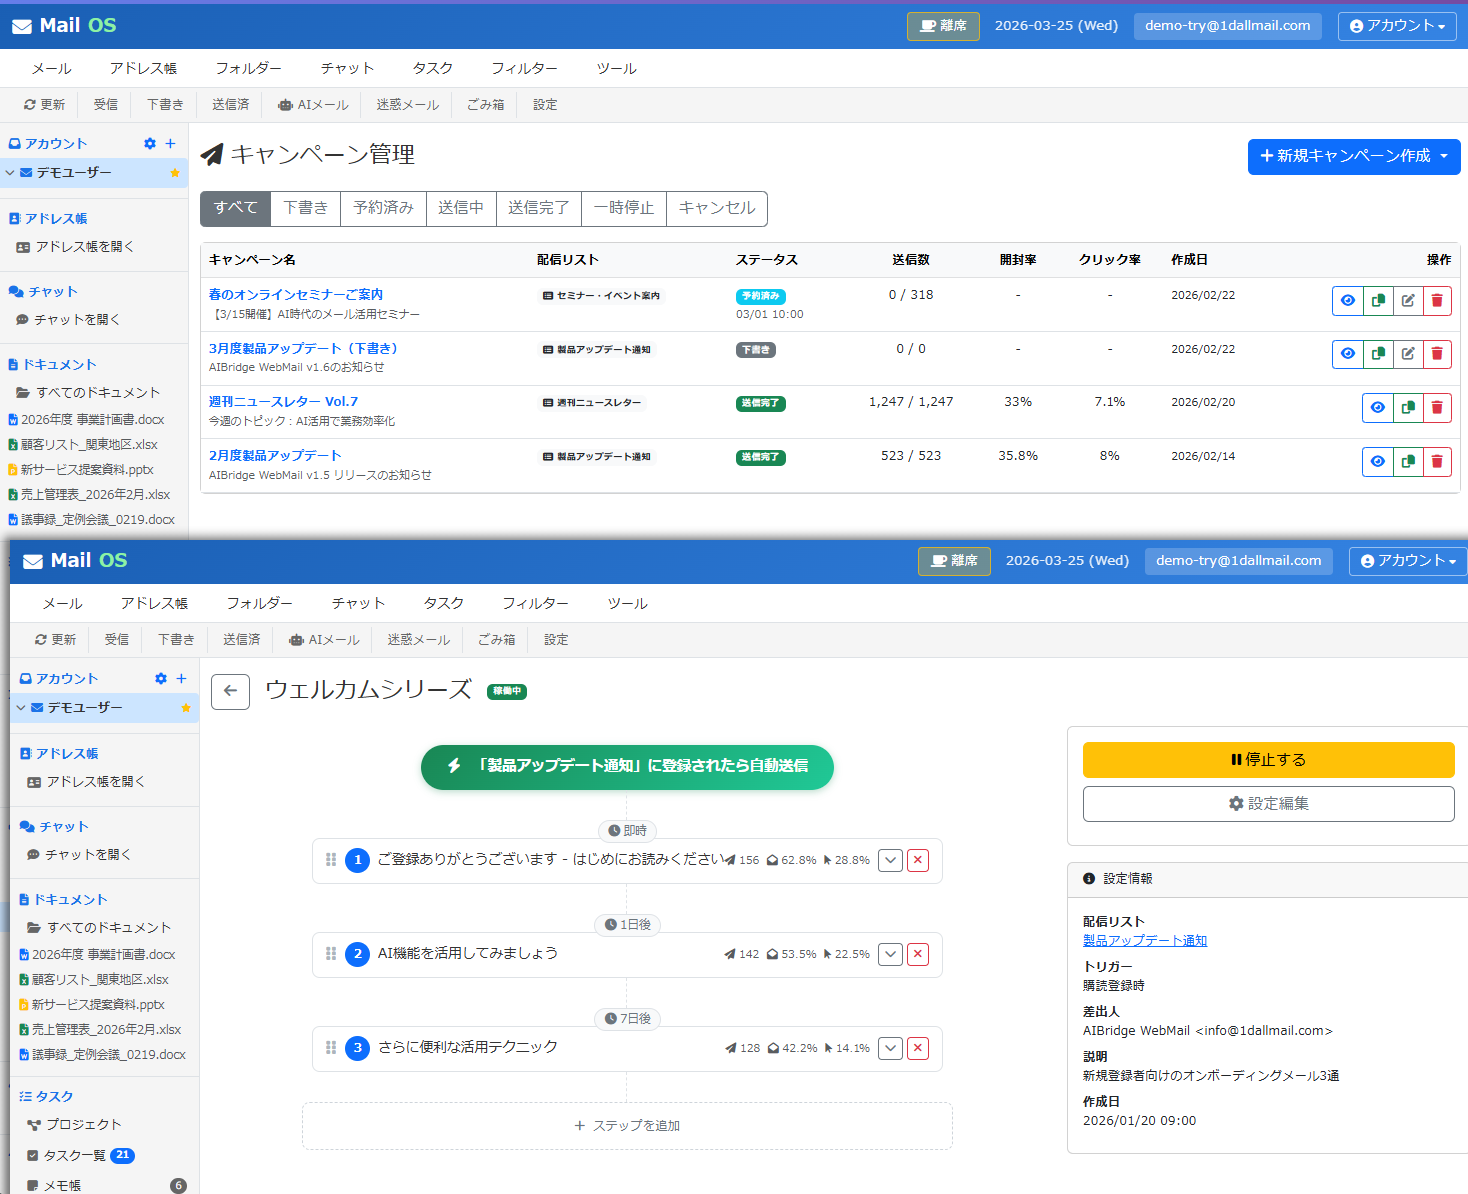Add a new account with the plus icon
This screenshot has width=1468, height=1194.
coord(172,143)
